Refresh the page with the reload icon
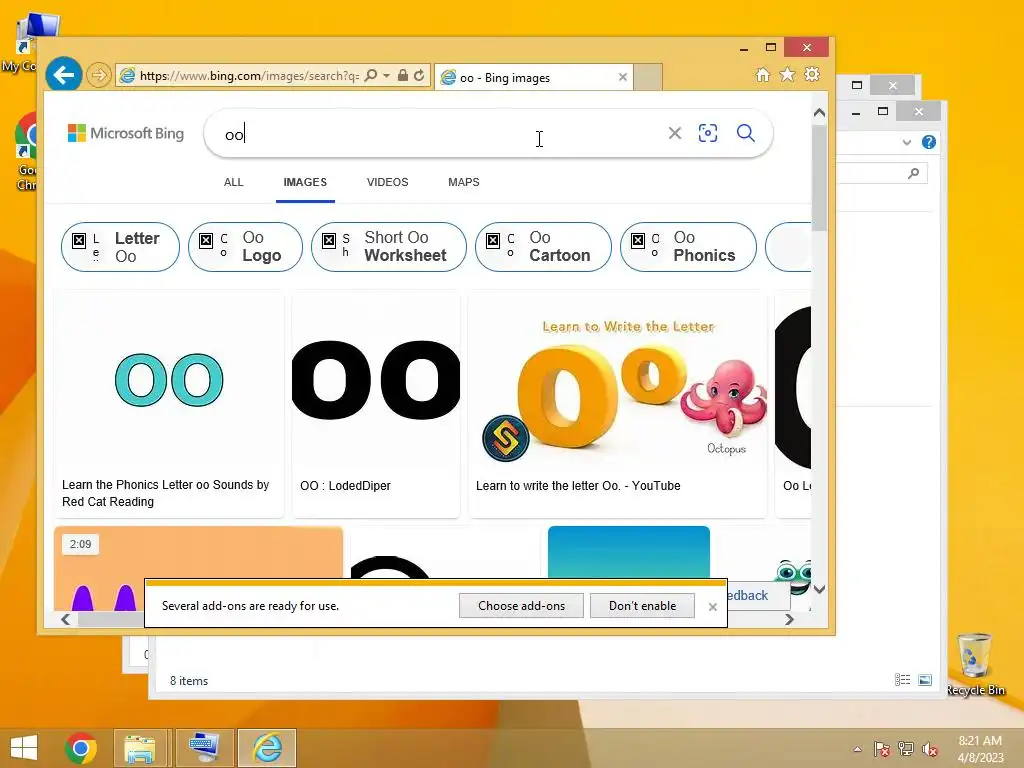The height and width of the screenshot is (768, 1024). pyautogui.click(x=419, y=76)
